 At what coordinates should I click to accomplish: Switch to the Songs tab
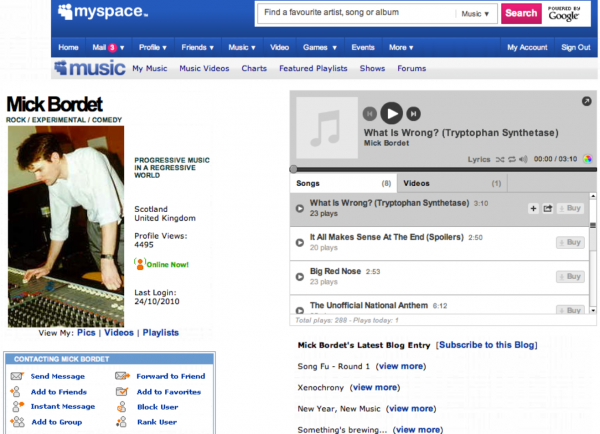tap(343, 183)
